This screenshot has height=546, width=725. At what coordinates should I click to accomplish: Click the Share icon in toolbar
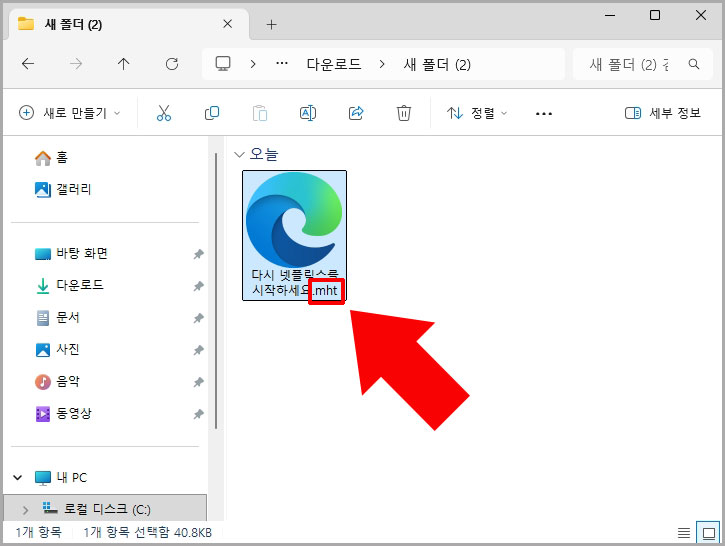point(356,113)
